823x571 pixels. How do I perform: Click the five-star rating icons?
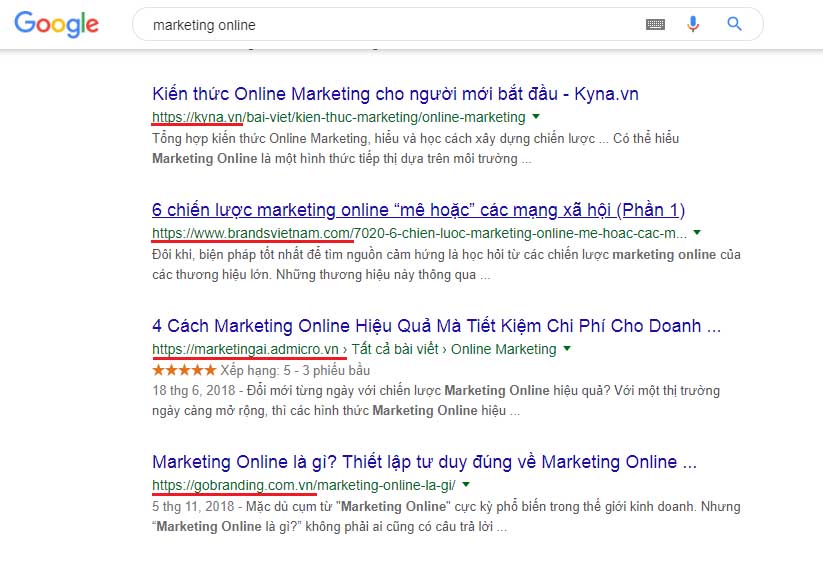pyautogui.click(x=184, y=370)
